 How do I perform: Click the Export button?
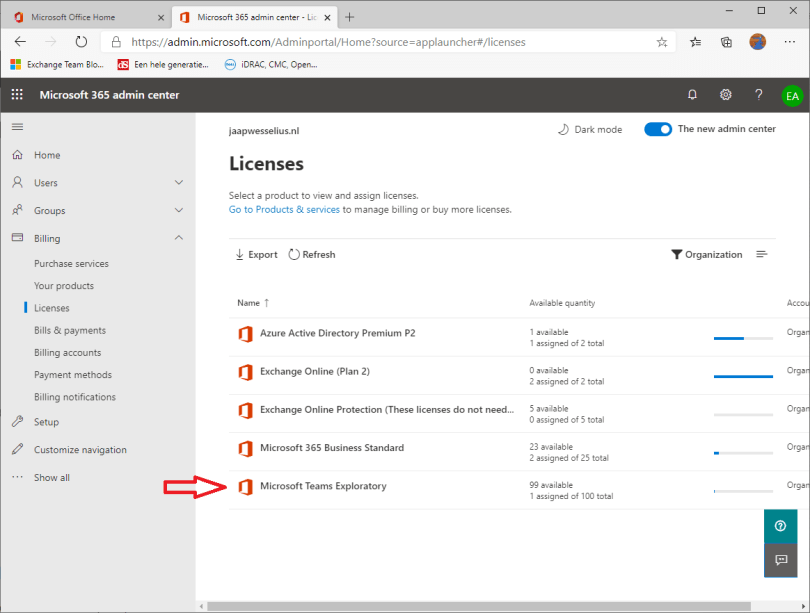click(256, 255)
